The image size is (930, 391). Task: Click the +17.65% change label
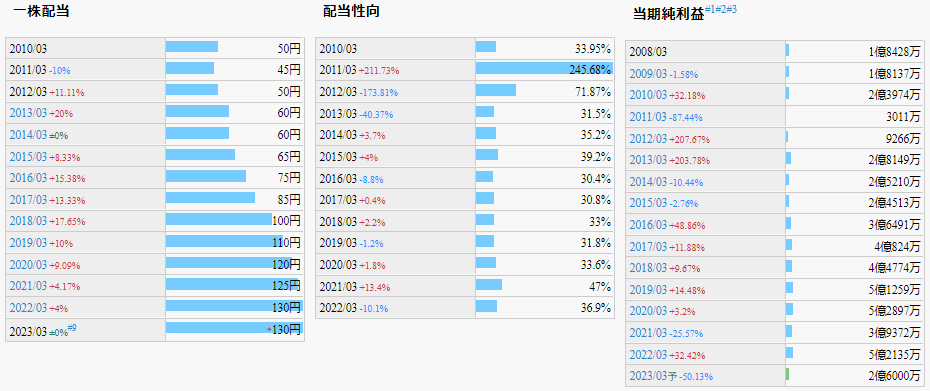(x=67, y=221)
